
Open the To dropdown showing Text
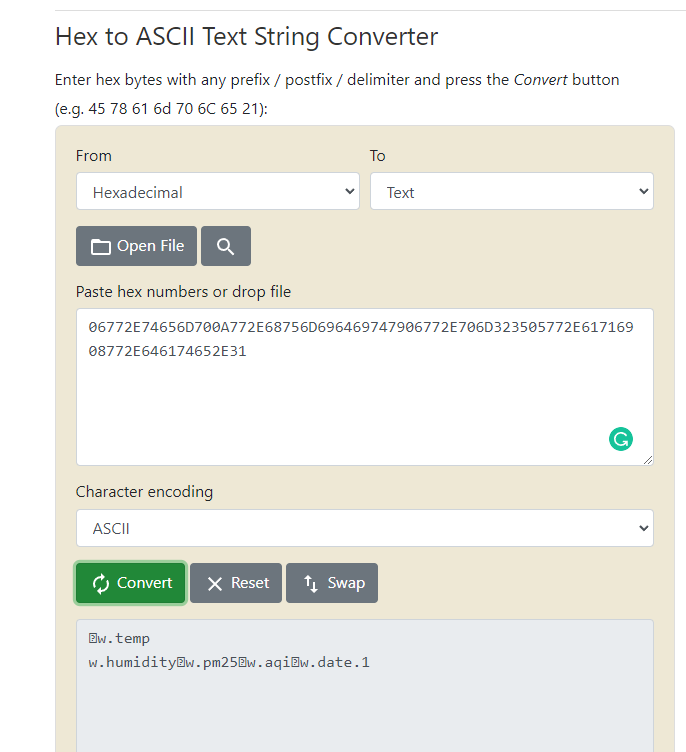point(512,191)
